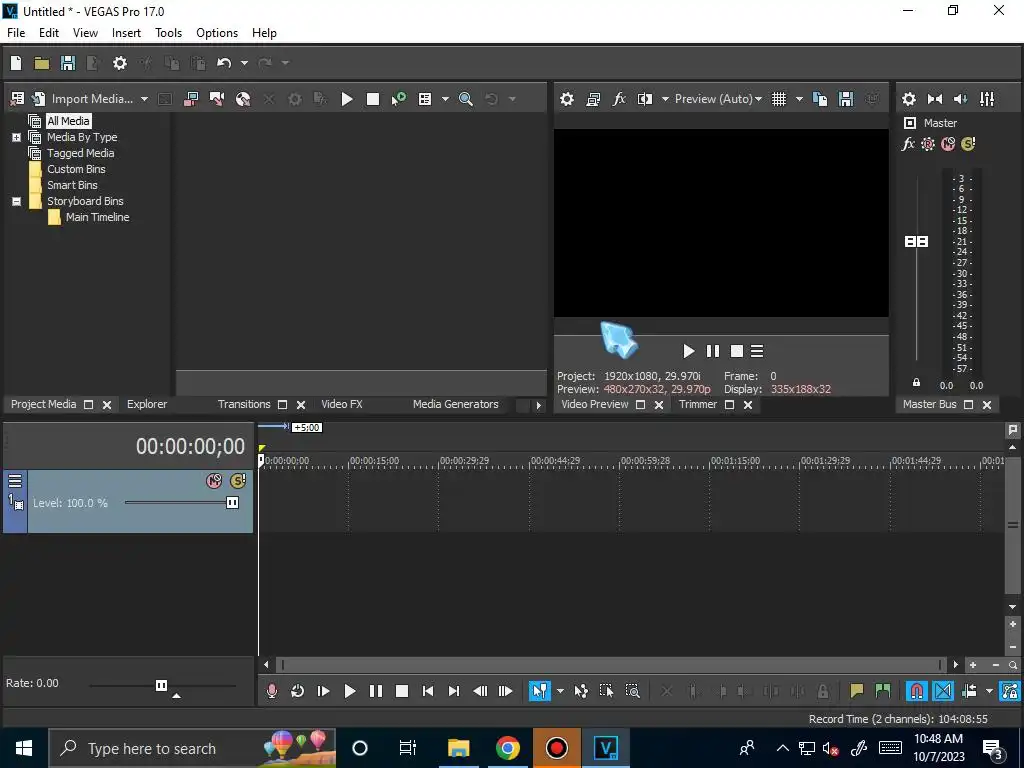Mute video track 1

(214, 481)
